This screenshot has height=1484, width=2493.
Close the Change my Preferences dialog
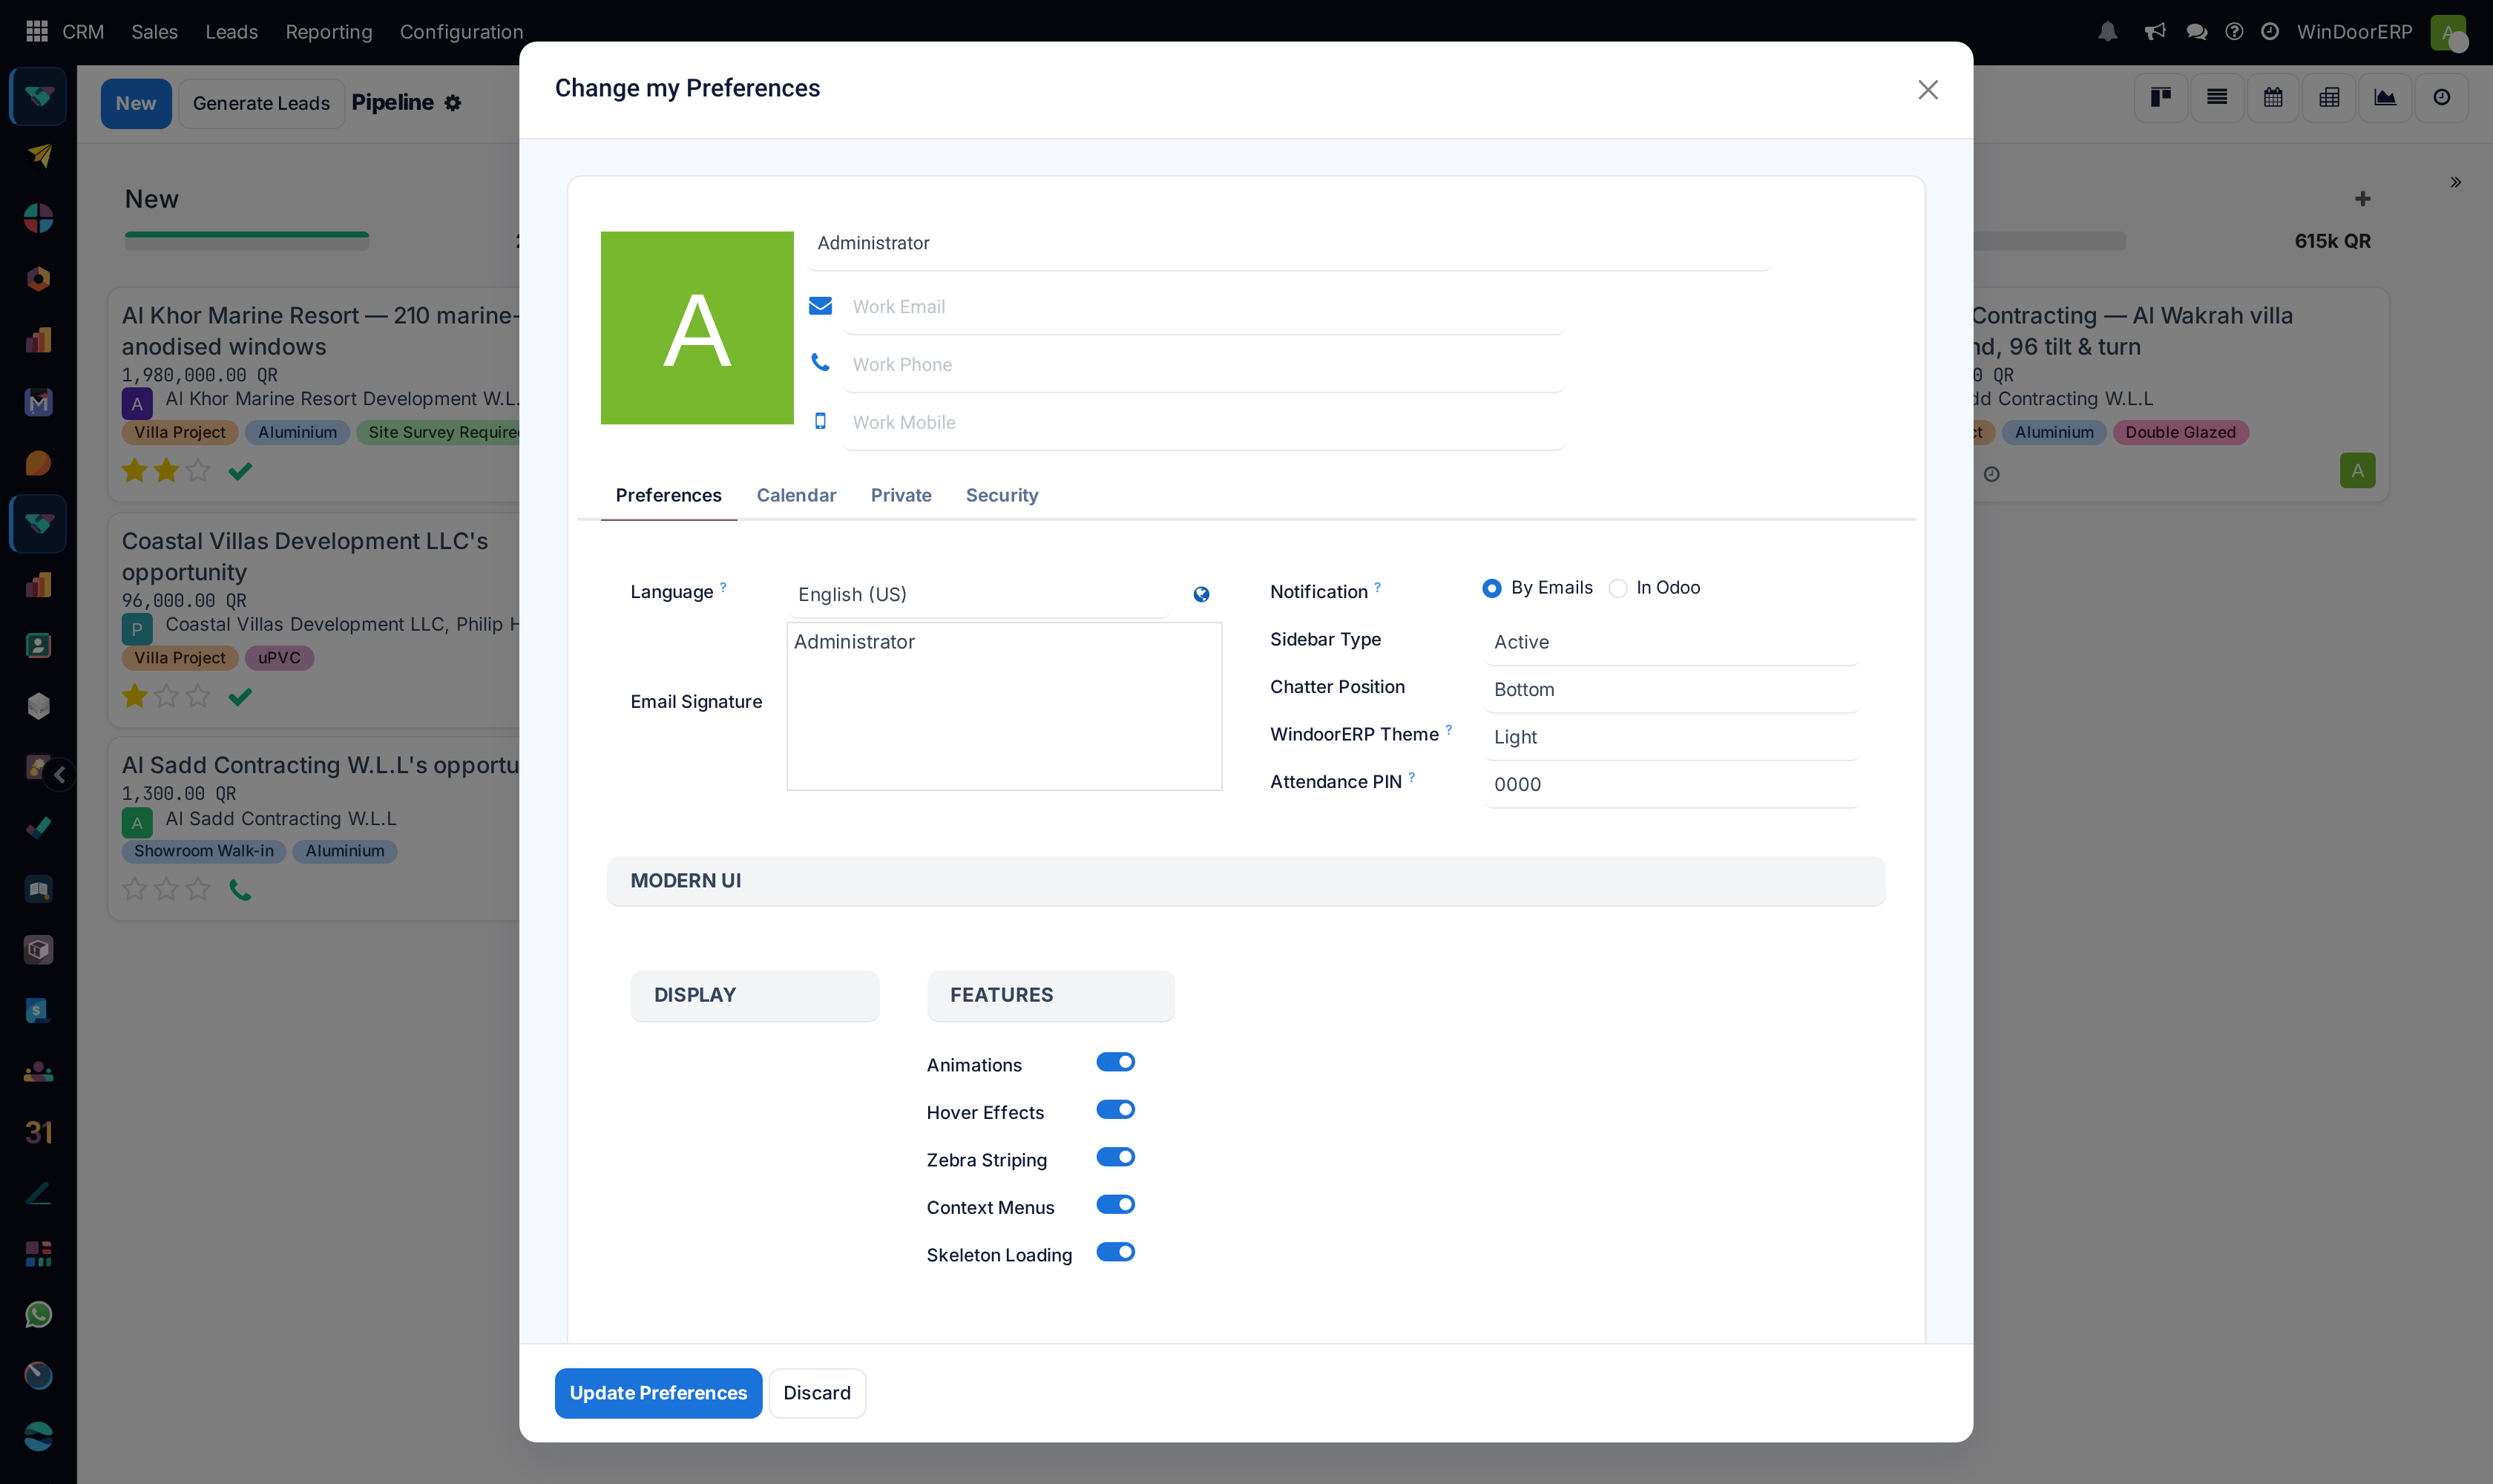click(1928, 90)
